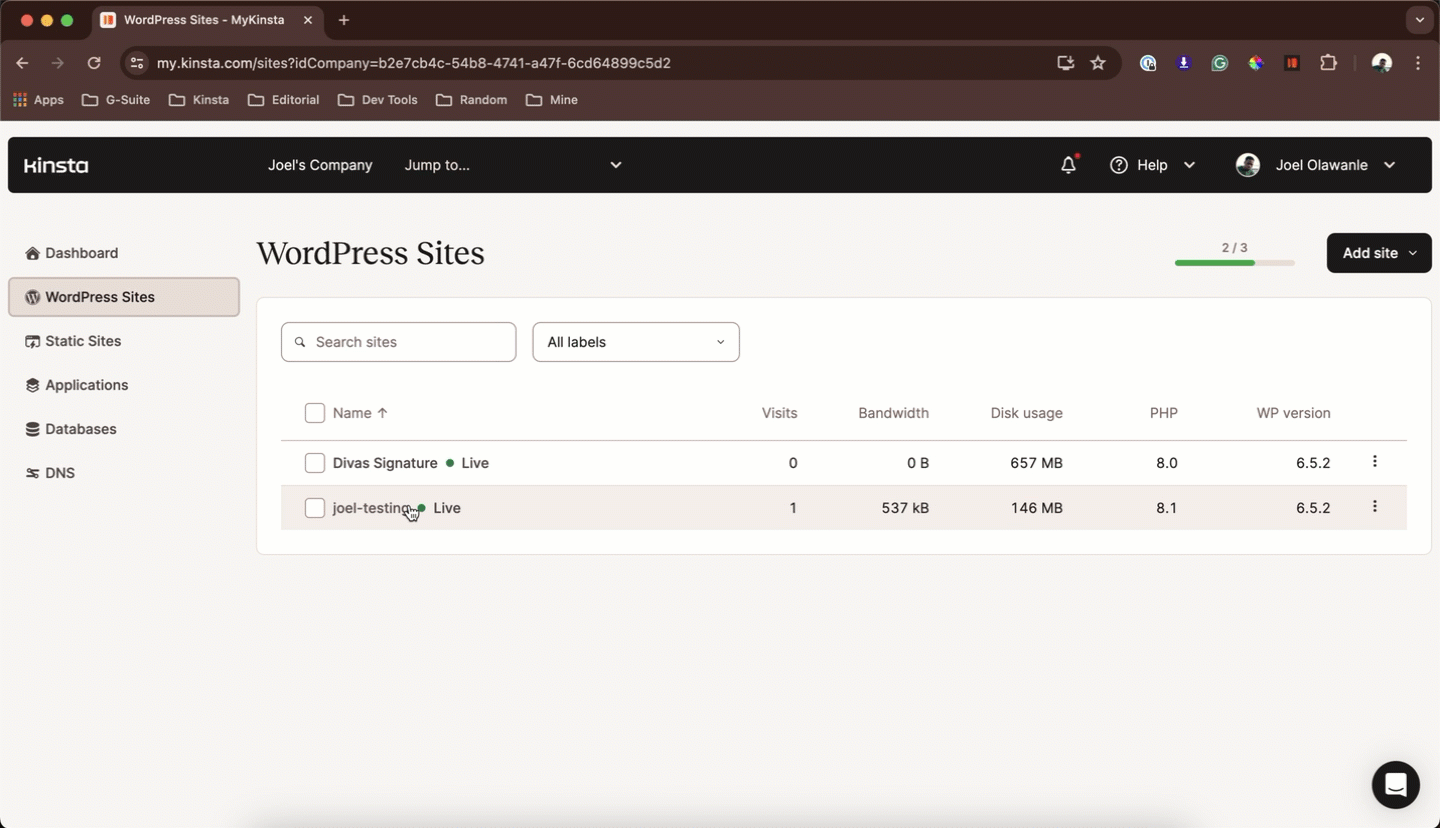Select the WordPress Sites sidebar icon
1440x828 pixels.
point(31,297)
